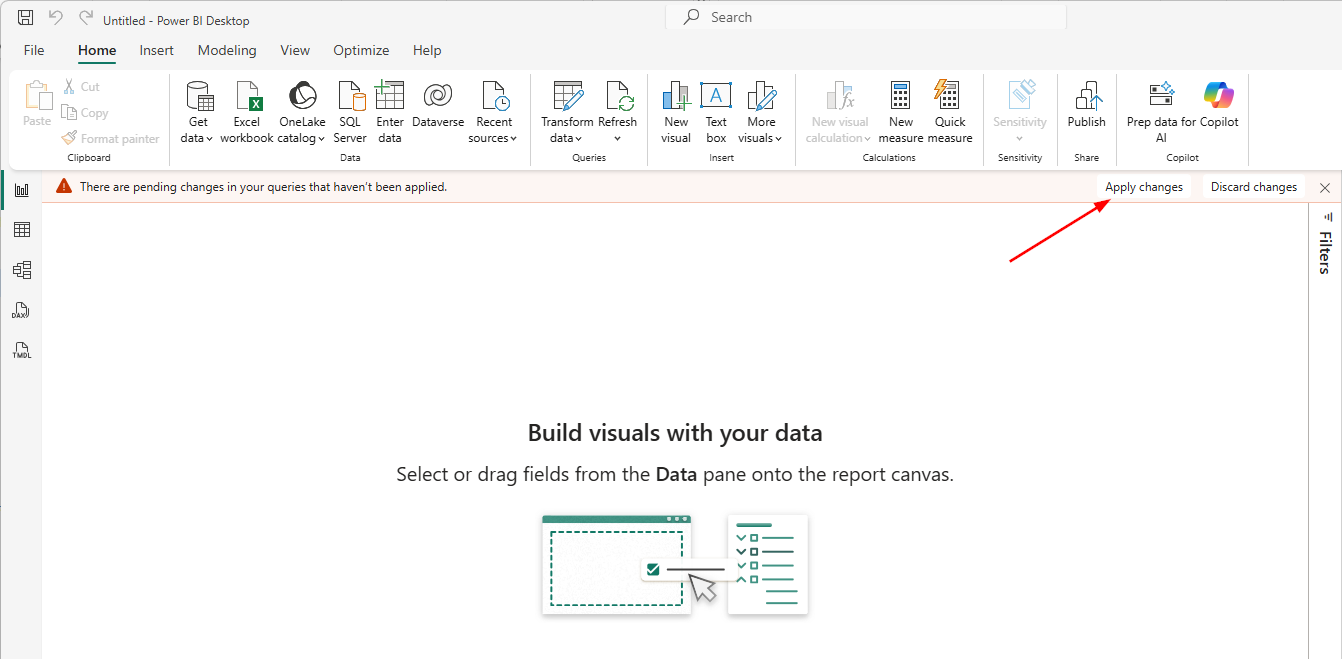Click the Discard changes button
Screen dimensions: 1342x659
point(1253,187)
